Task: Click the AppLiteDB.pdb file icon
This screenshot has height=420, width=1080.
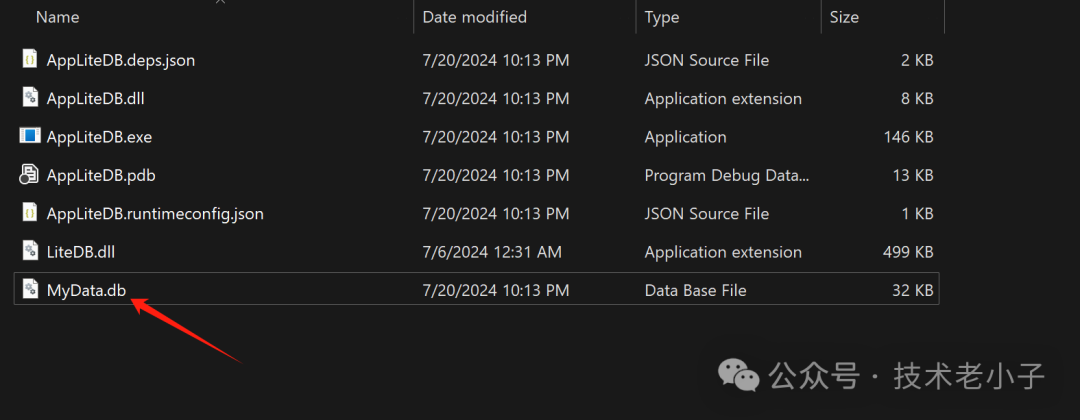Action: point(30,175)
